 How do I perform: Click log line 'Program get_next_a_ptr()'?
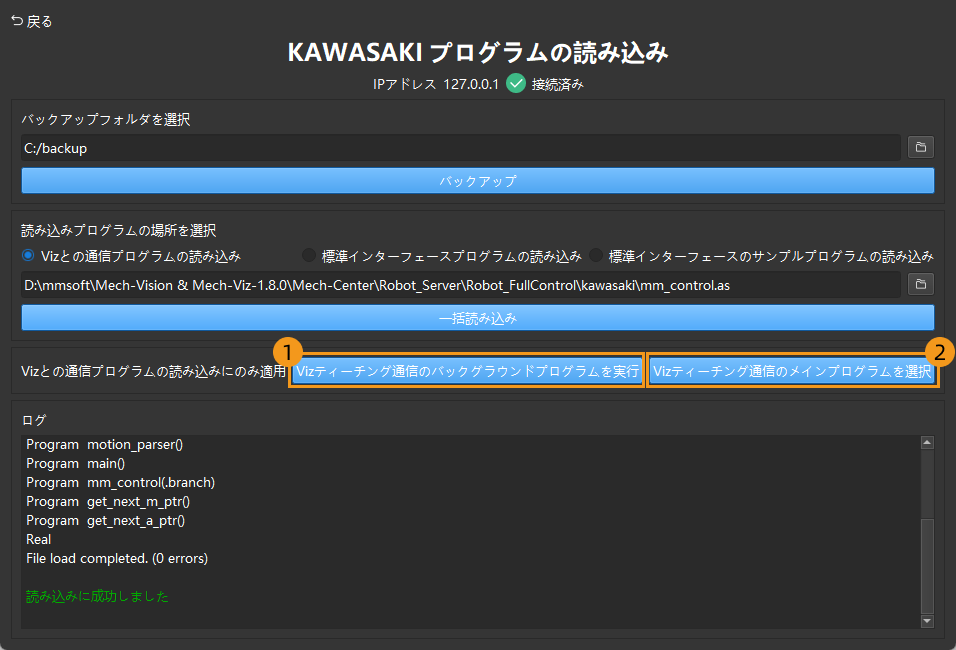pos(105,520)
